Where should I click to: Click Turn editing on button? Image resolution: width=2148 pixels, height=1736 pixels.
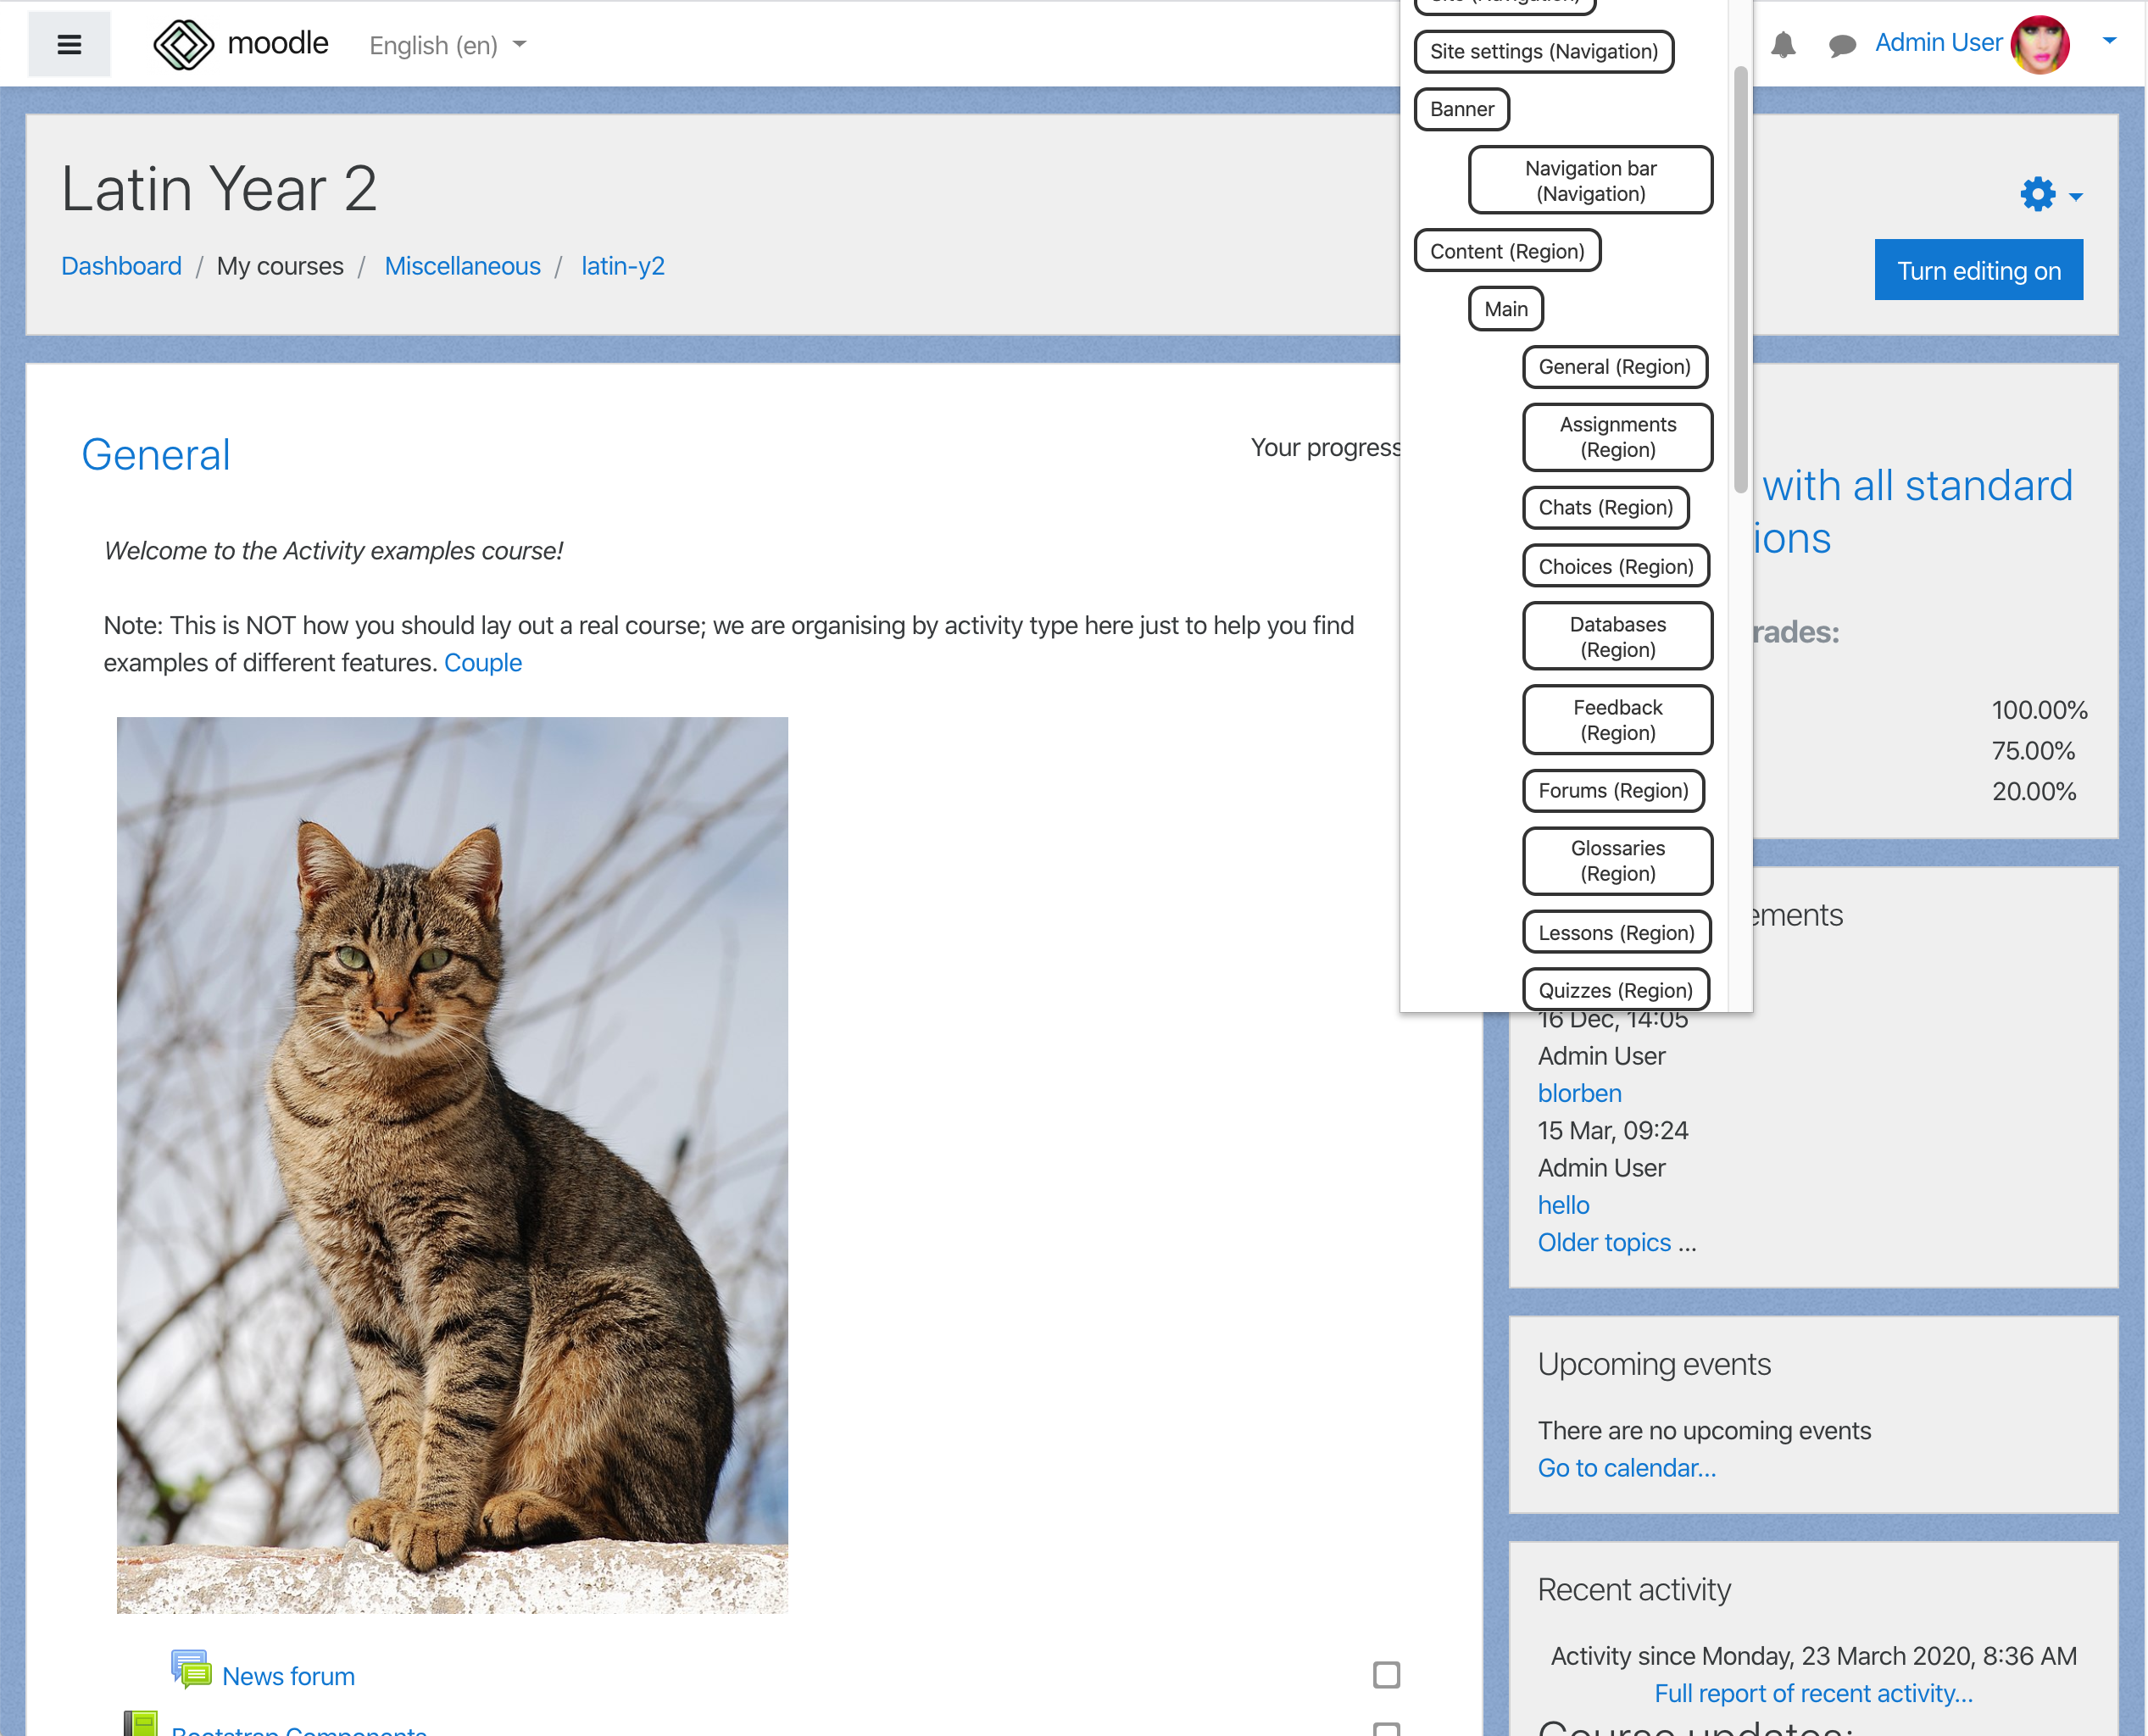[1978, 270]
